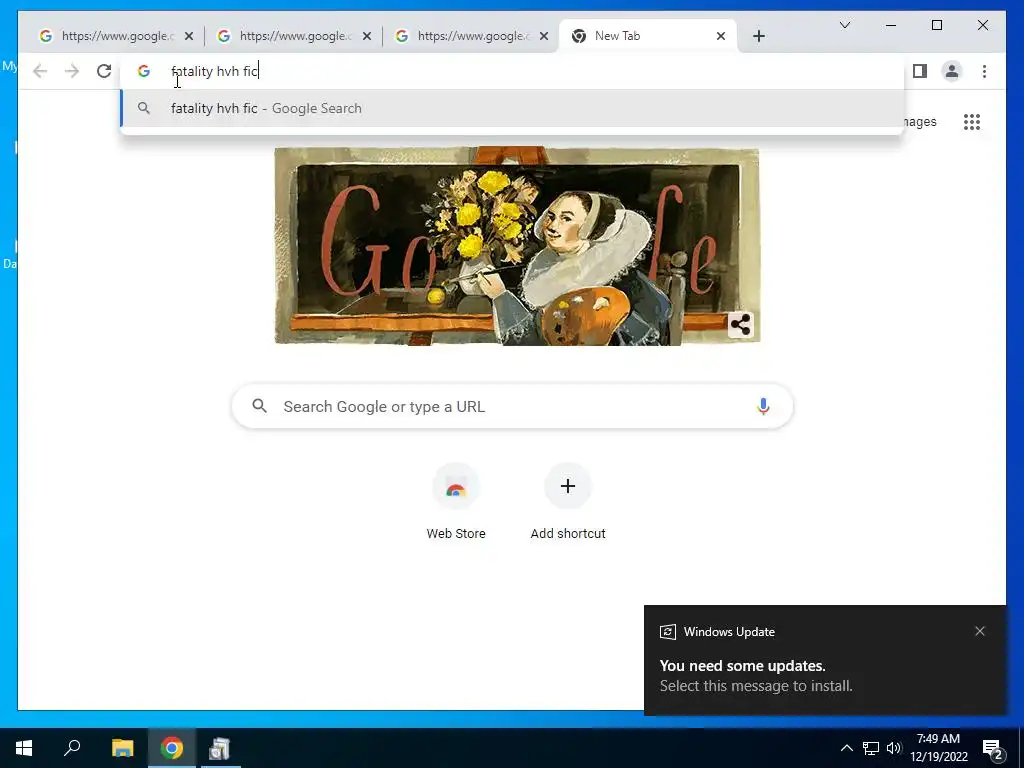Open the Google apps grid

point(972,122)
